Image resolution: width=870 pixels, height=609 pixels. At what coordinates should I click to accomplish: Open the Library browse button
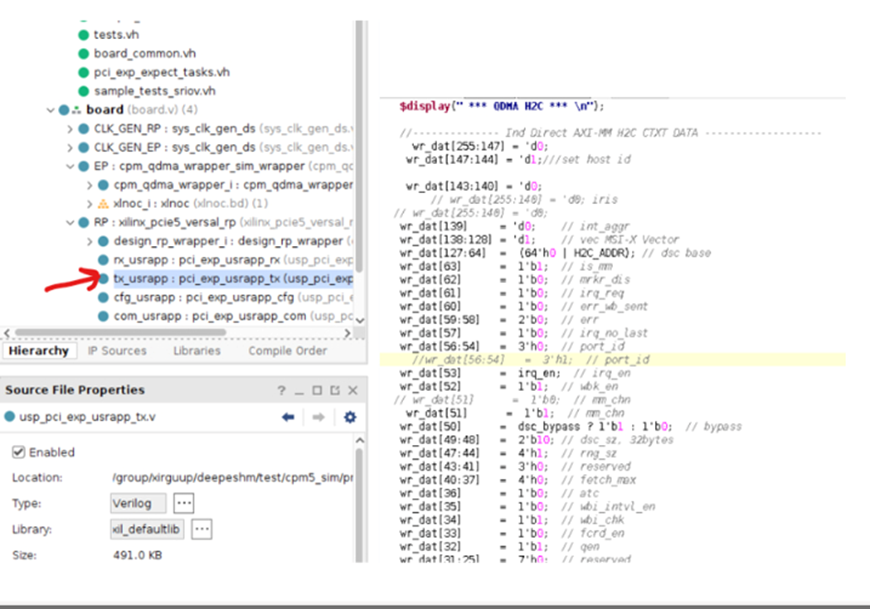pos(202,529)
